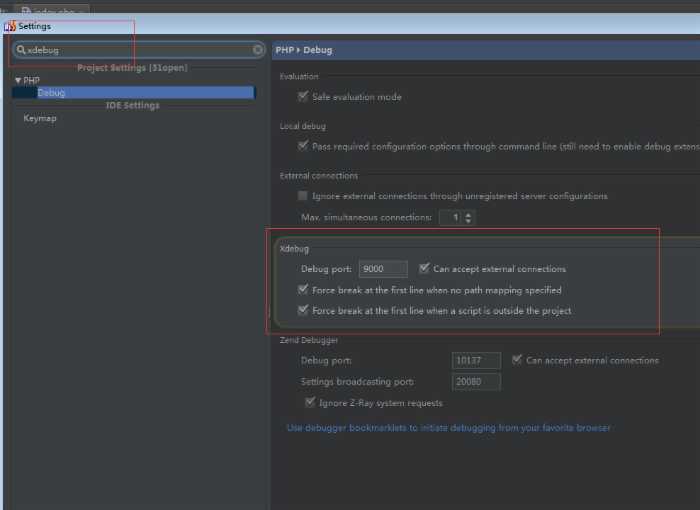Click the Evaluation section label
Screen dimensions: 700x510
(x=299, y=76)
